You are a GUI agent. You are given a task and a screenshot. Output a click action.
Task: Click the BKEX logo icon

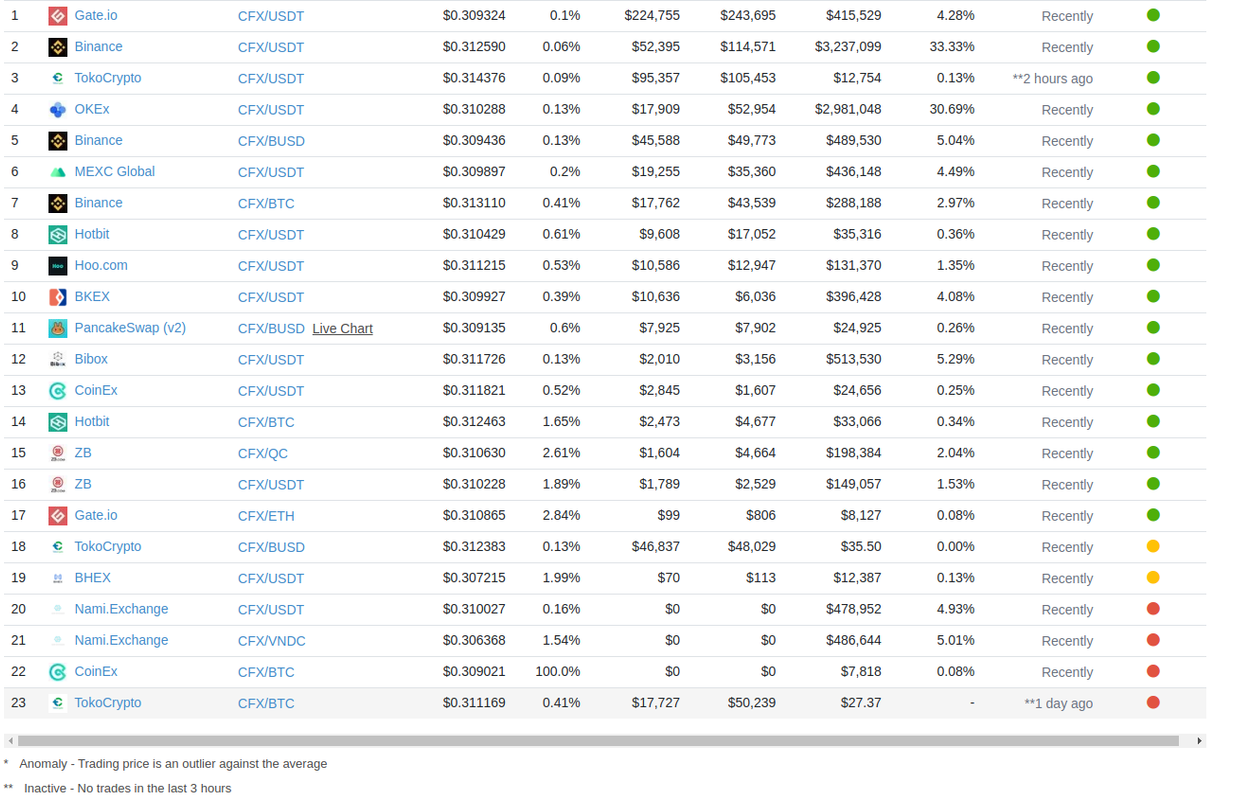tap(58, 297)
